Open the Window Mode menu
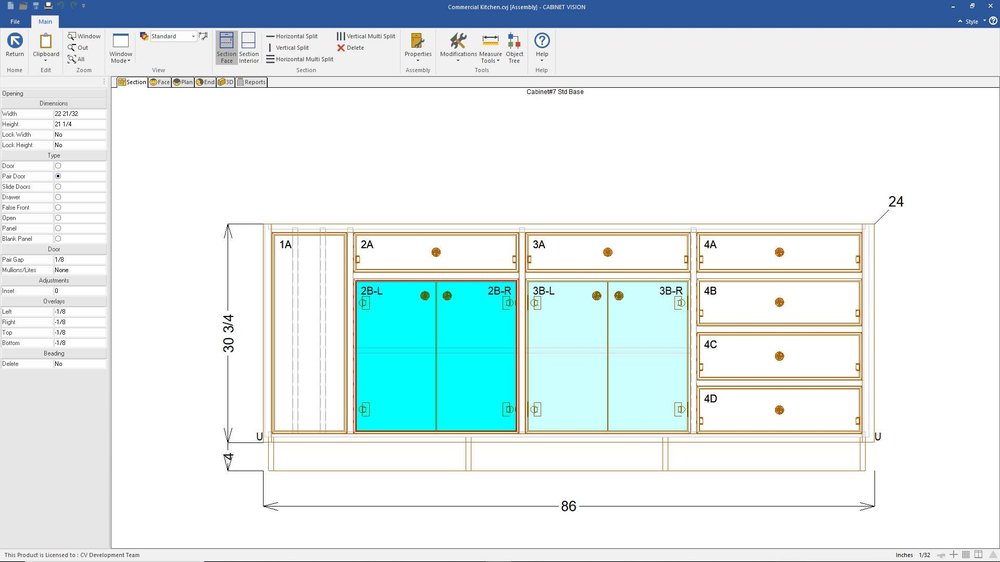Viewport: 1000px width, 562px height. [x=121, y=48]
